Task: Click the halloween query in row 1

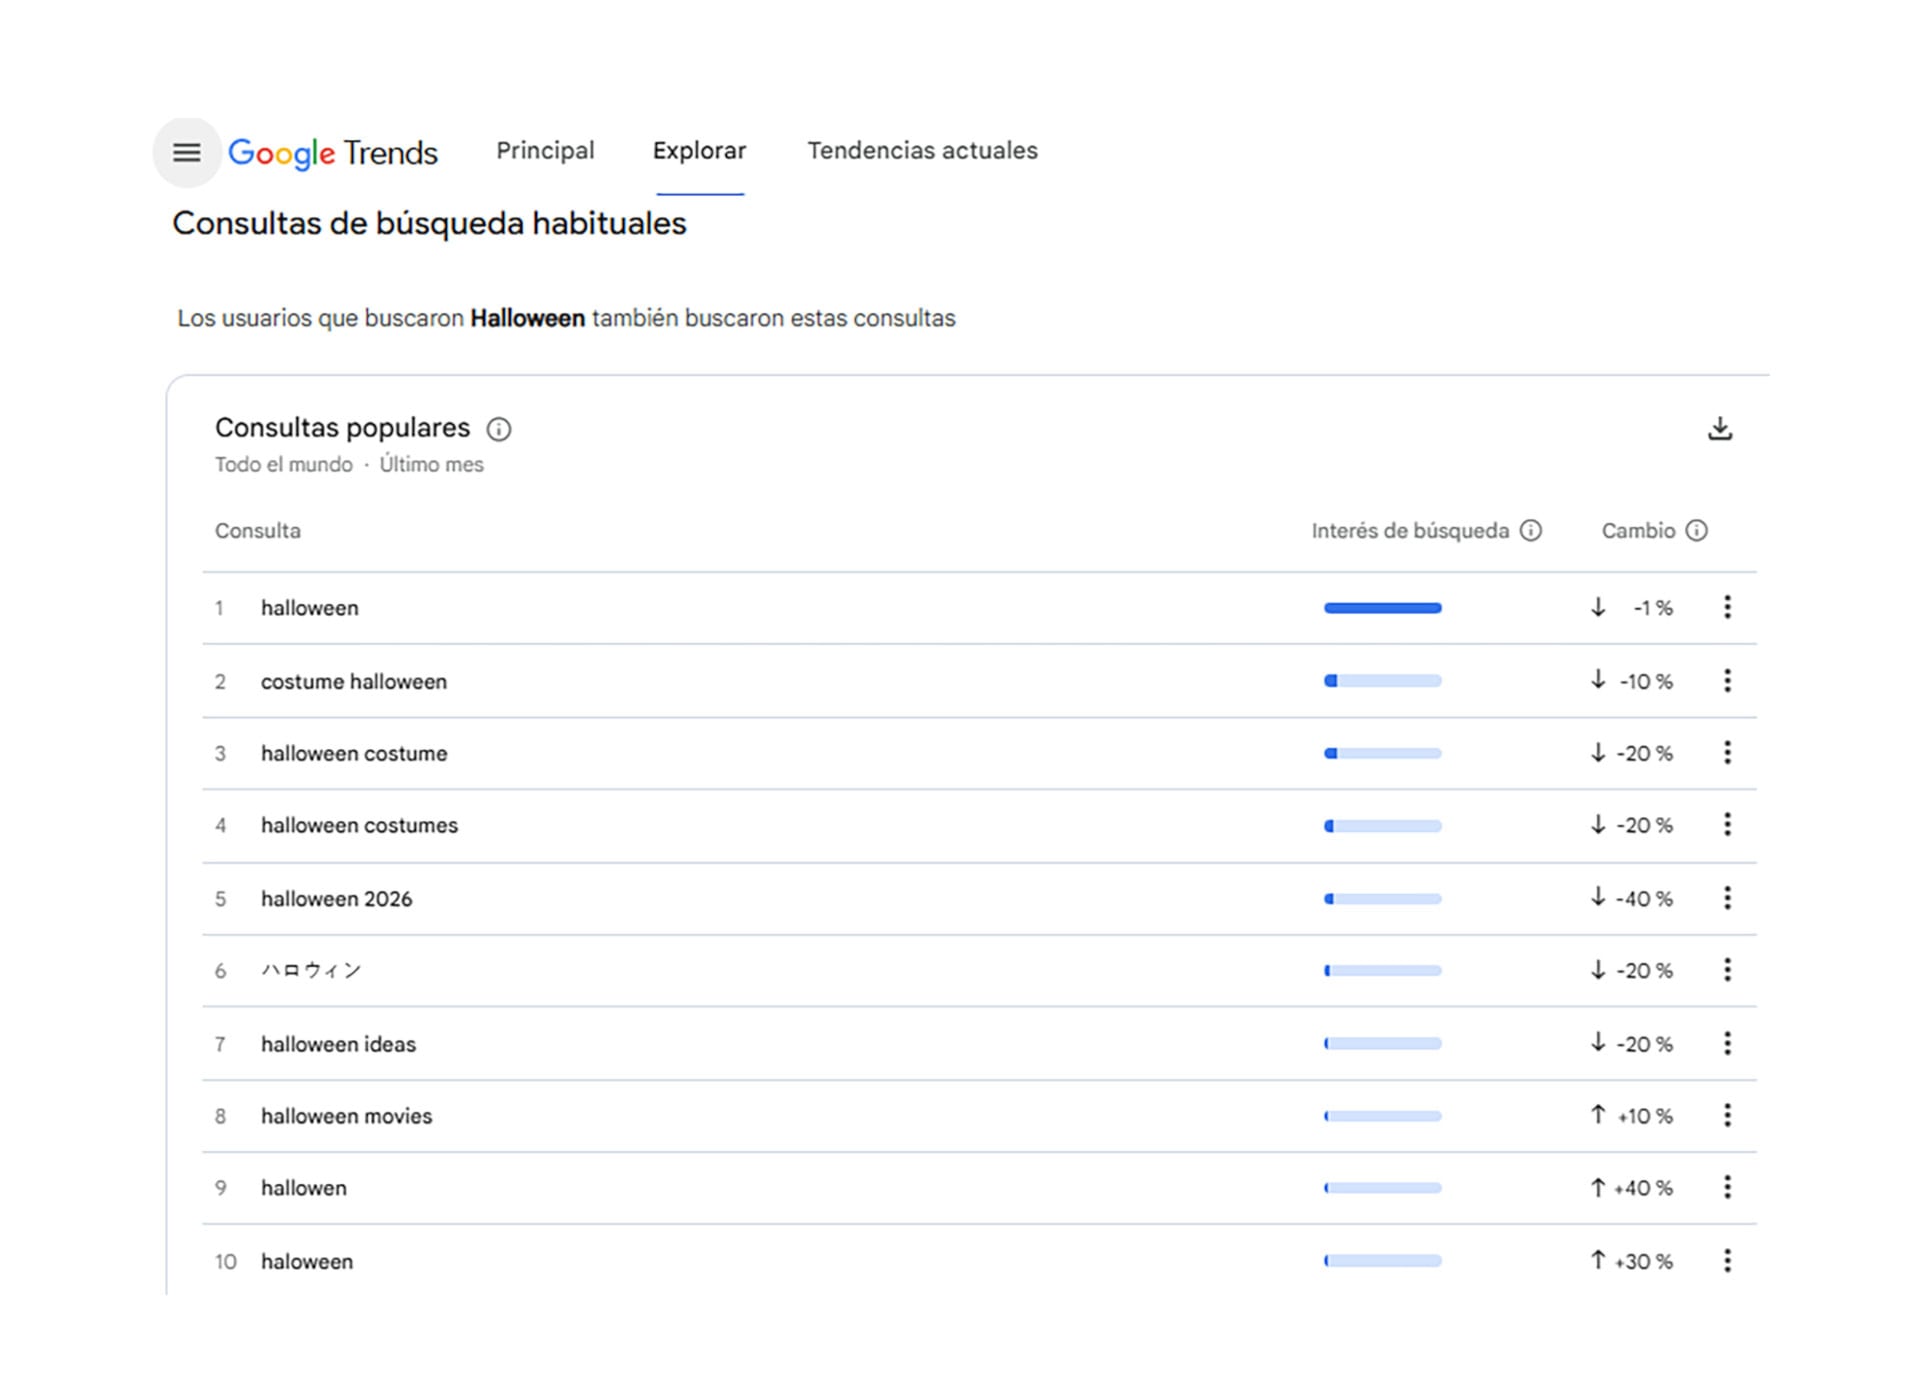Action: tap(310, 608)
